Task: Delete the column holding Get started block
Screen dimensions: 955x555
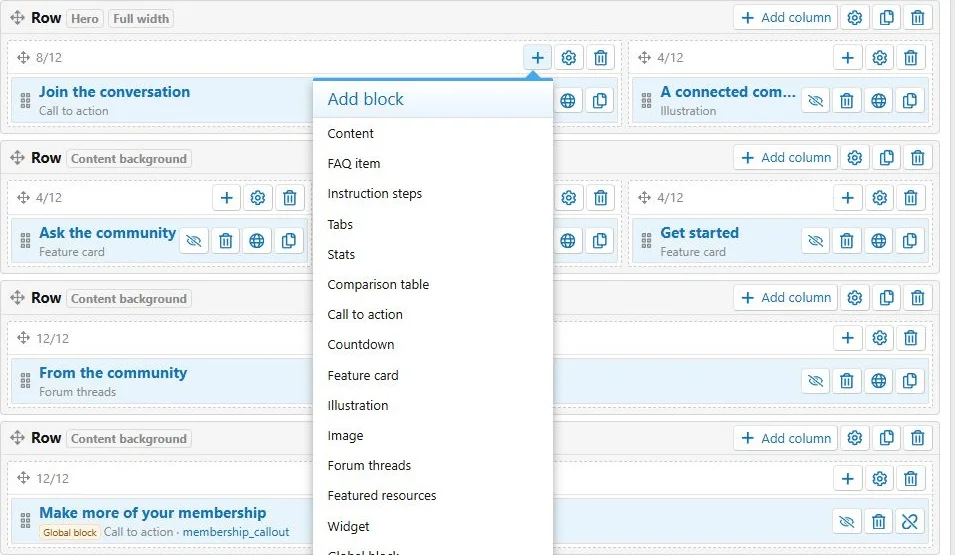Action: point(911,197)
